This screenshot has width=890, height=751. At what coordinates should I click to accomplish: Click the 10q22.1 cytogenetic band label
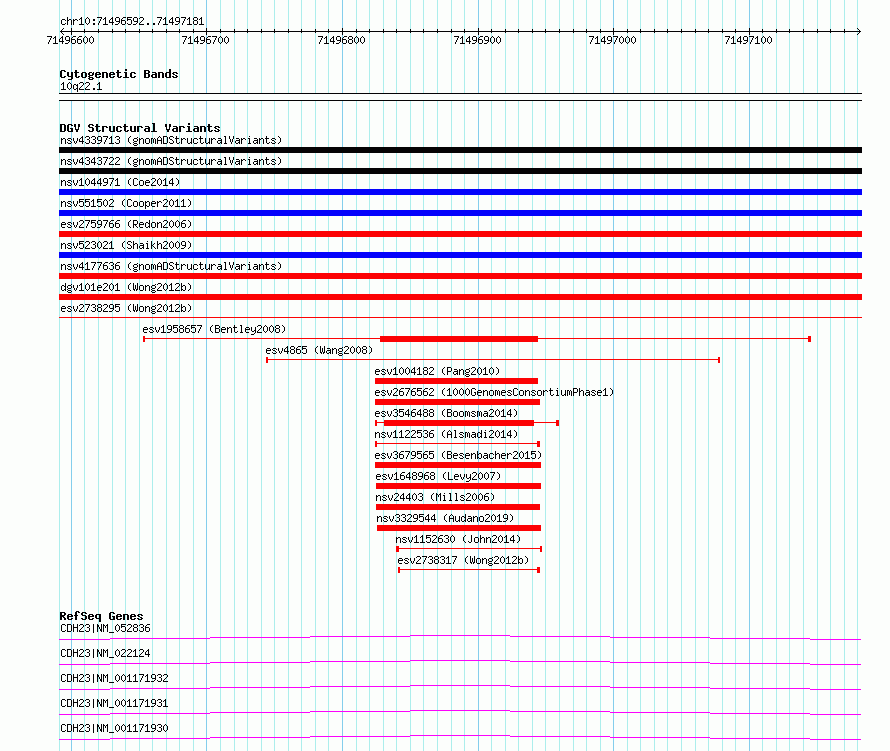pos(81,86)
